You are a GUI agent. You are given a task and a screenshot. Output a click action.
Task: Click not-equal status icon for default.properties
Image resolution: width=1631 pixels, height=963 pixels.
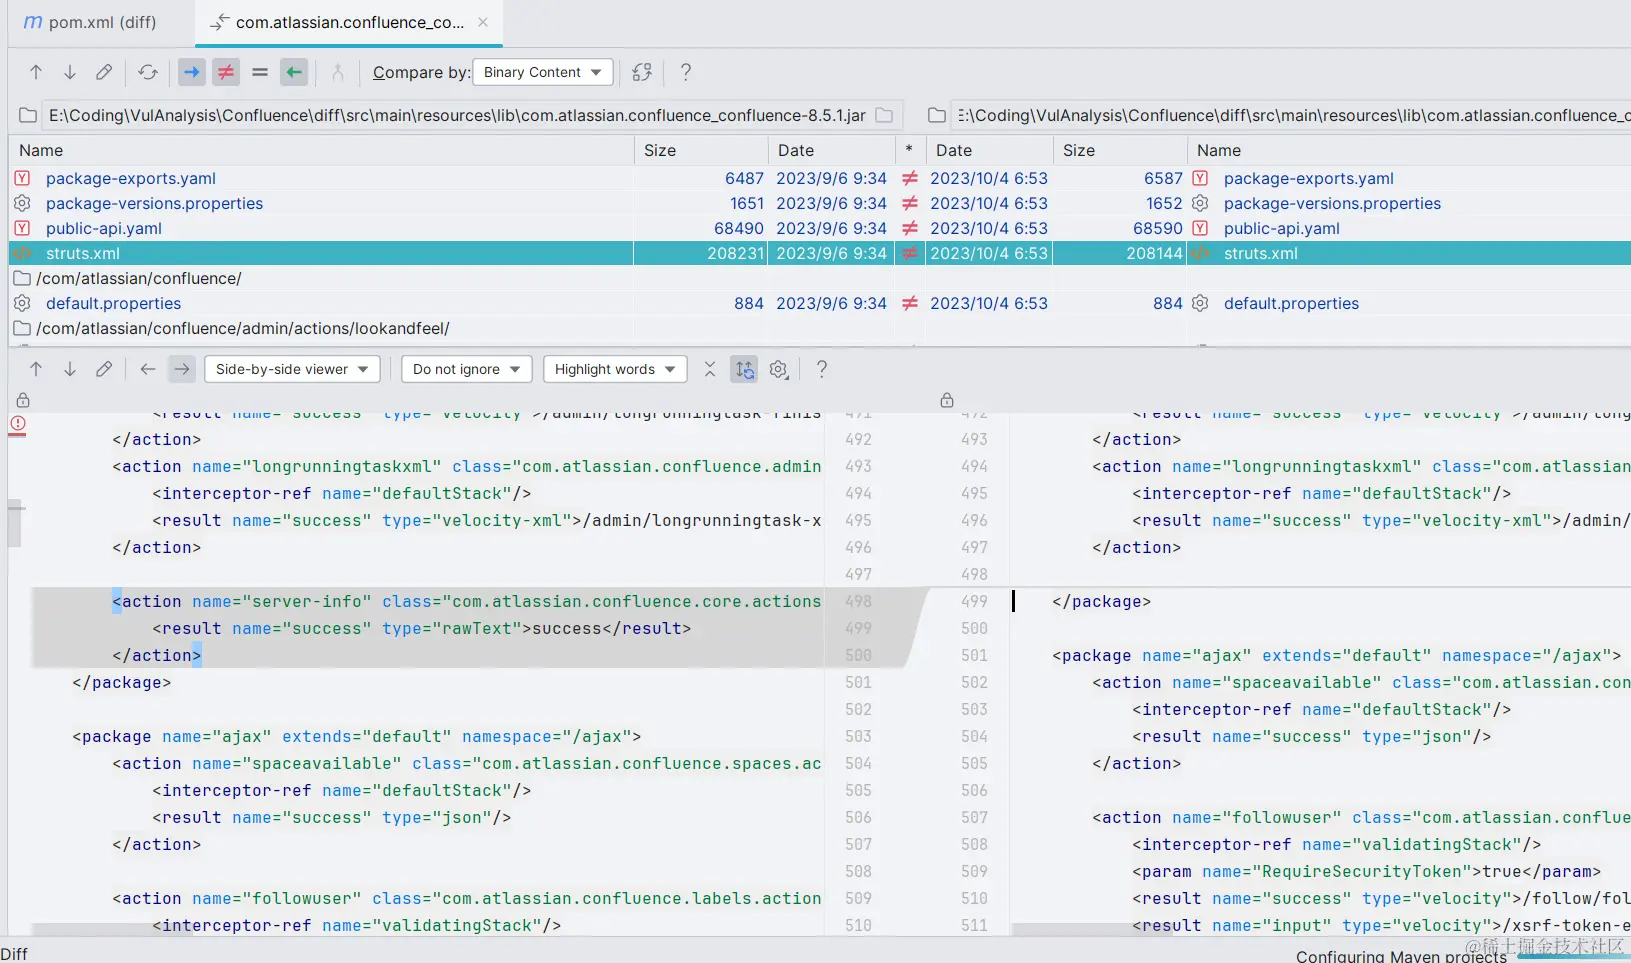pos(910,303)
